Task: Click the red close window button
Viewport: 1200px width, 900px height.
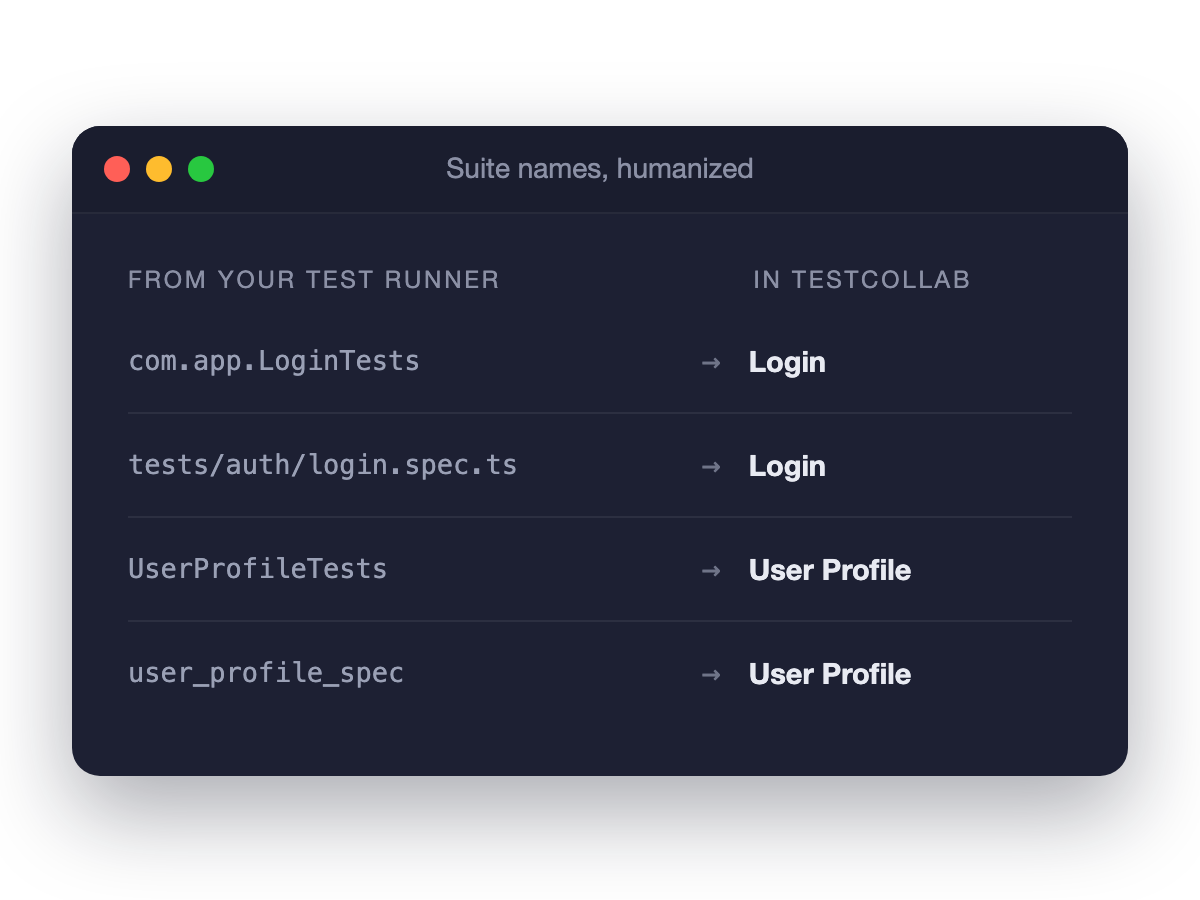Action: tap(117, 169)
